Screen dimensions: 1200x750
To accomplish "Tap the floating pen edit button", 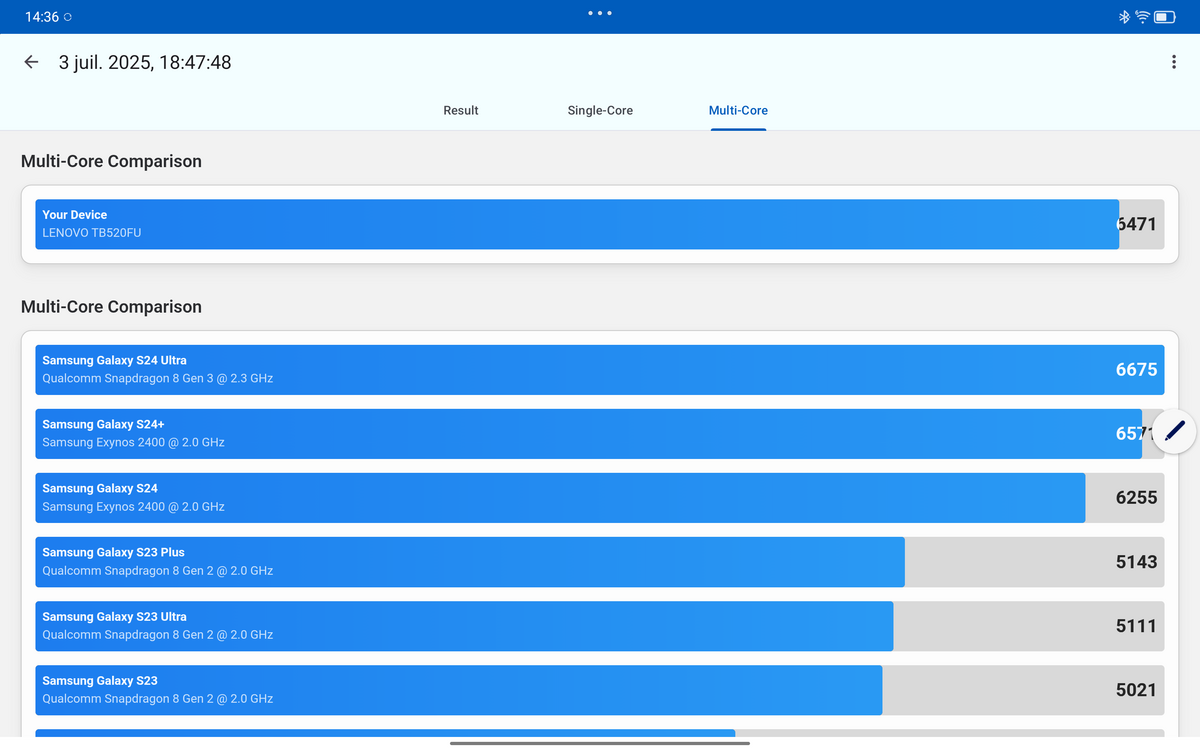I will (1174, 431).
